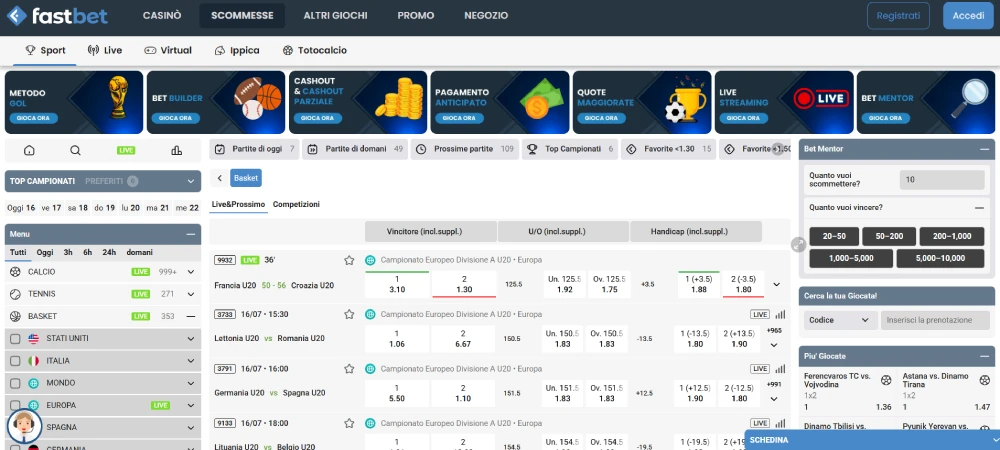Viewport: 1000px width, 450px height.
Task: Switch to the Totocalcio tab
Action: click(x=314, y=50)
